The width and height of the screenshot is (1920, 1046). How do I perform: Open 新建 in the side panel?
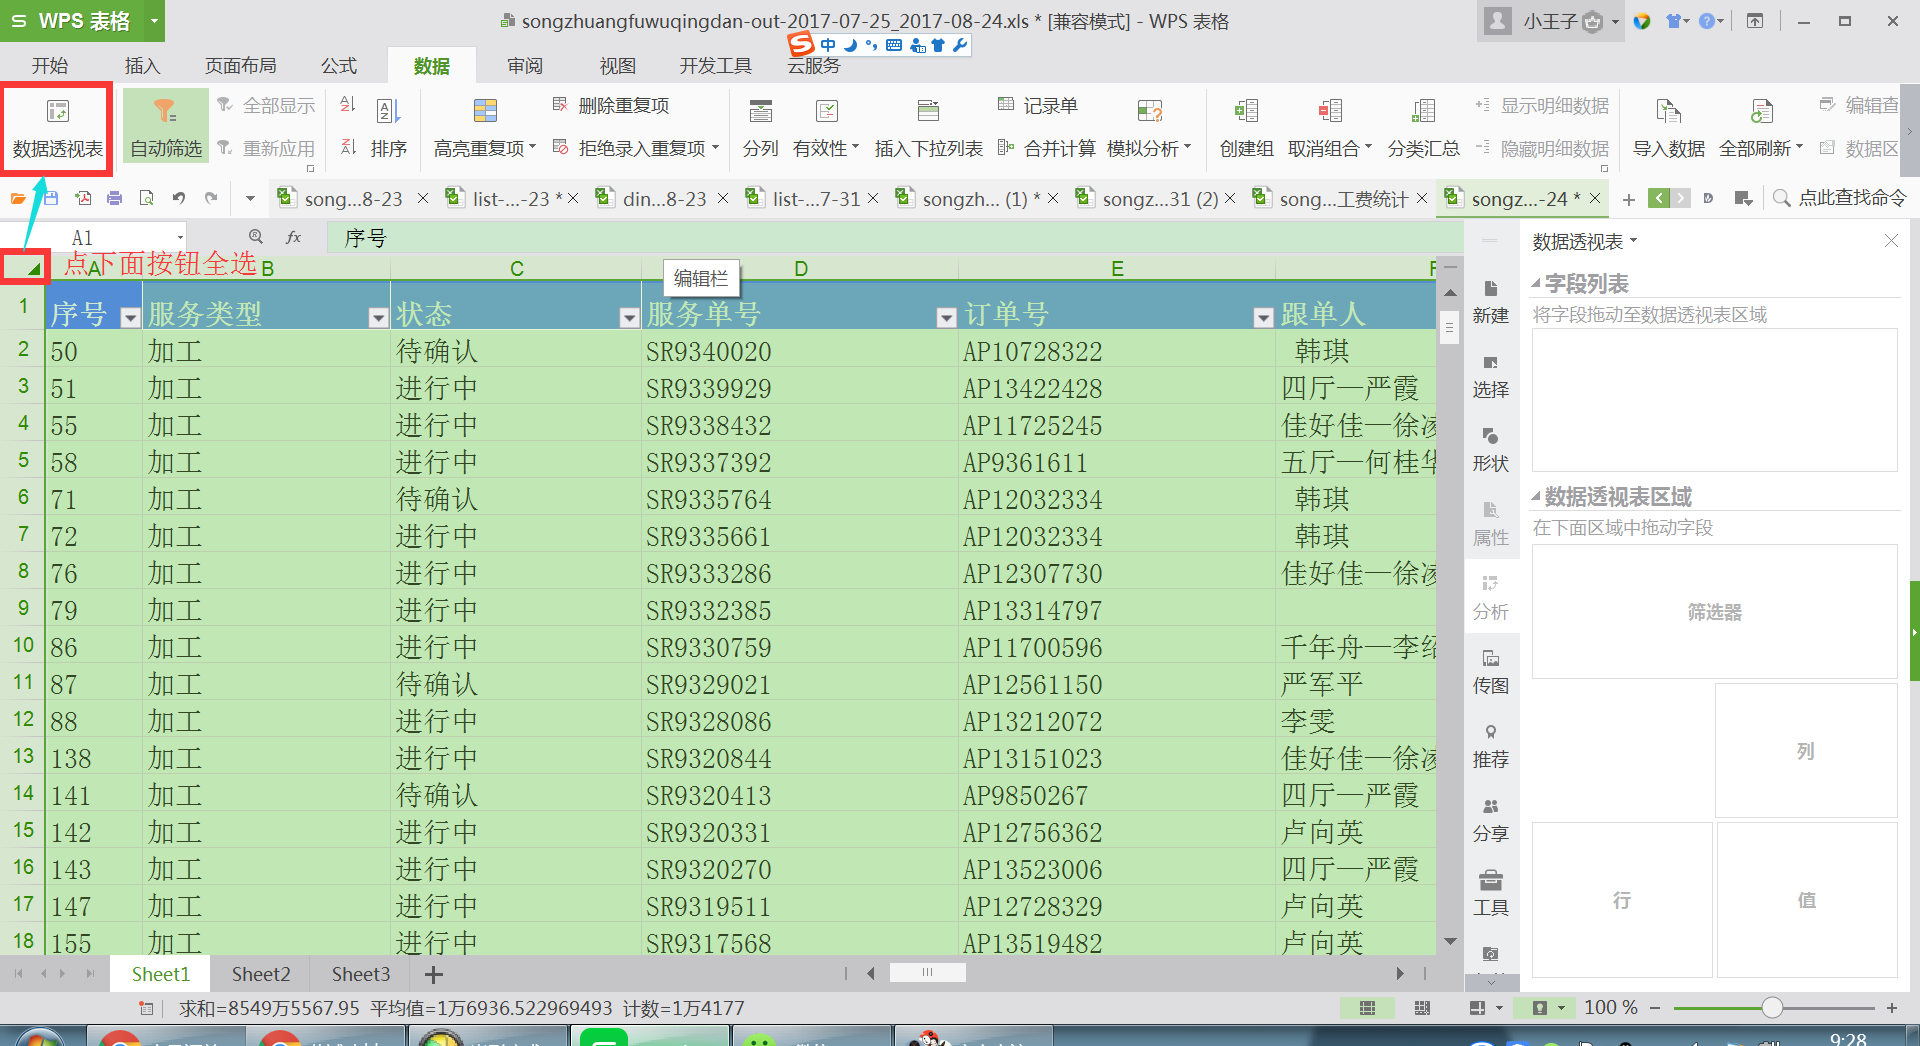click(1490, 301)
